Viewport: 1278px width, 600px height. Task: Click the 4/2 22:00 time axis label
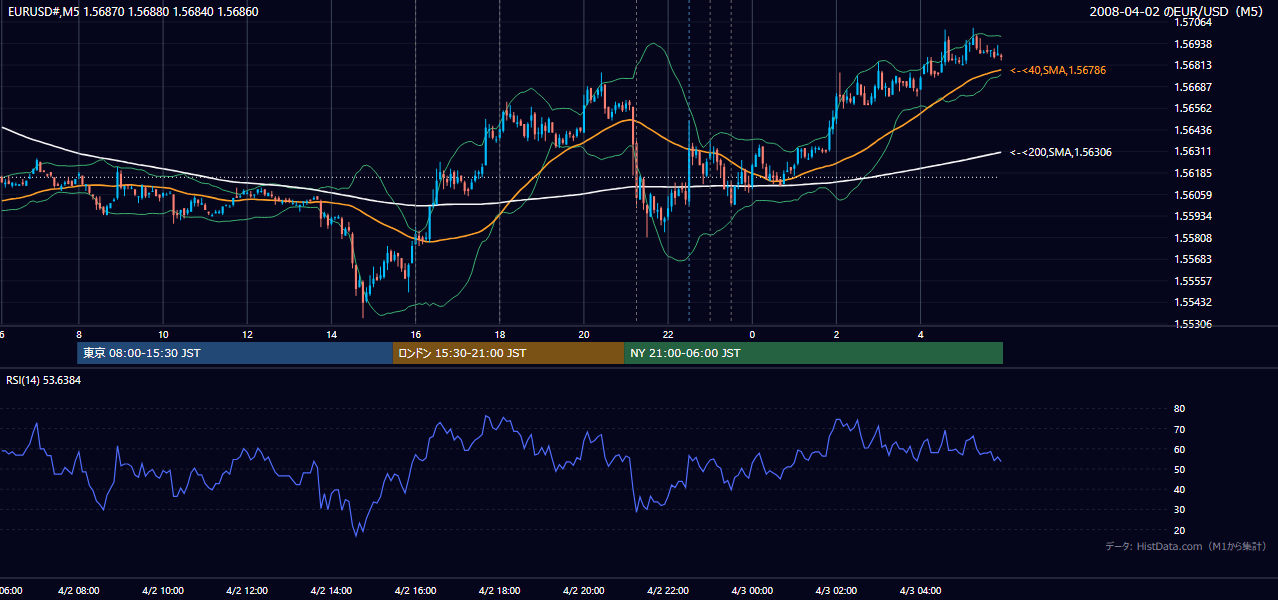click(667, 590)
